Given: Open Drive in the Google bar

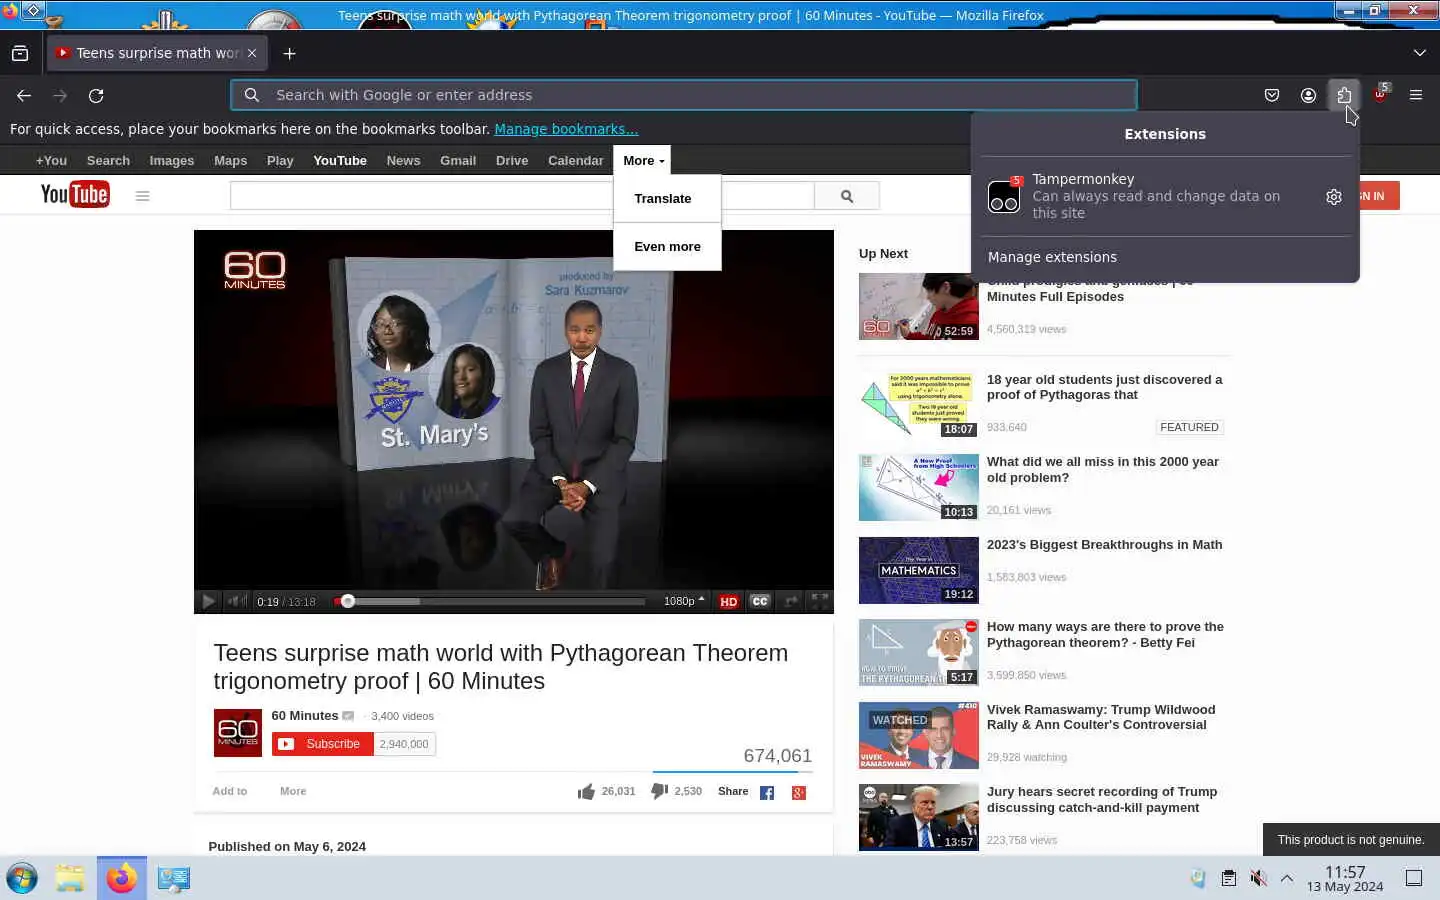Looking at the screenshot, I should (512, 160).
